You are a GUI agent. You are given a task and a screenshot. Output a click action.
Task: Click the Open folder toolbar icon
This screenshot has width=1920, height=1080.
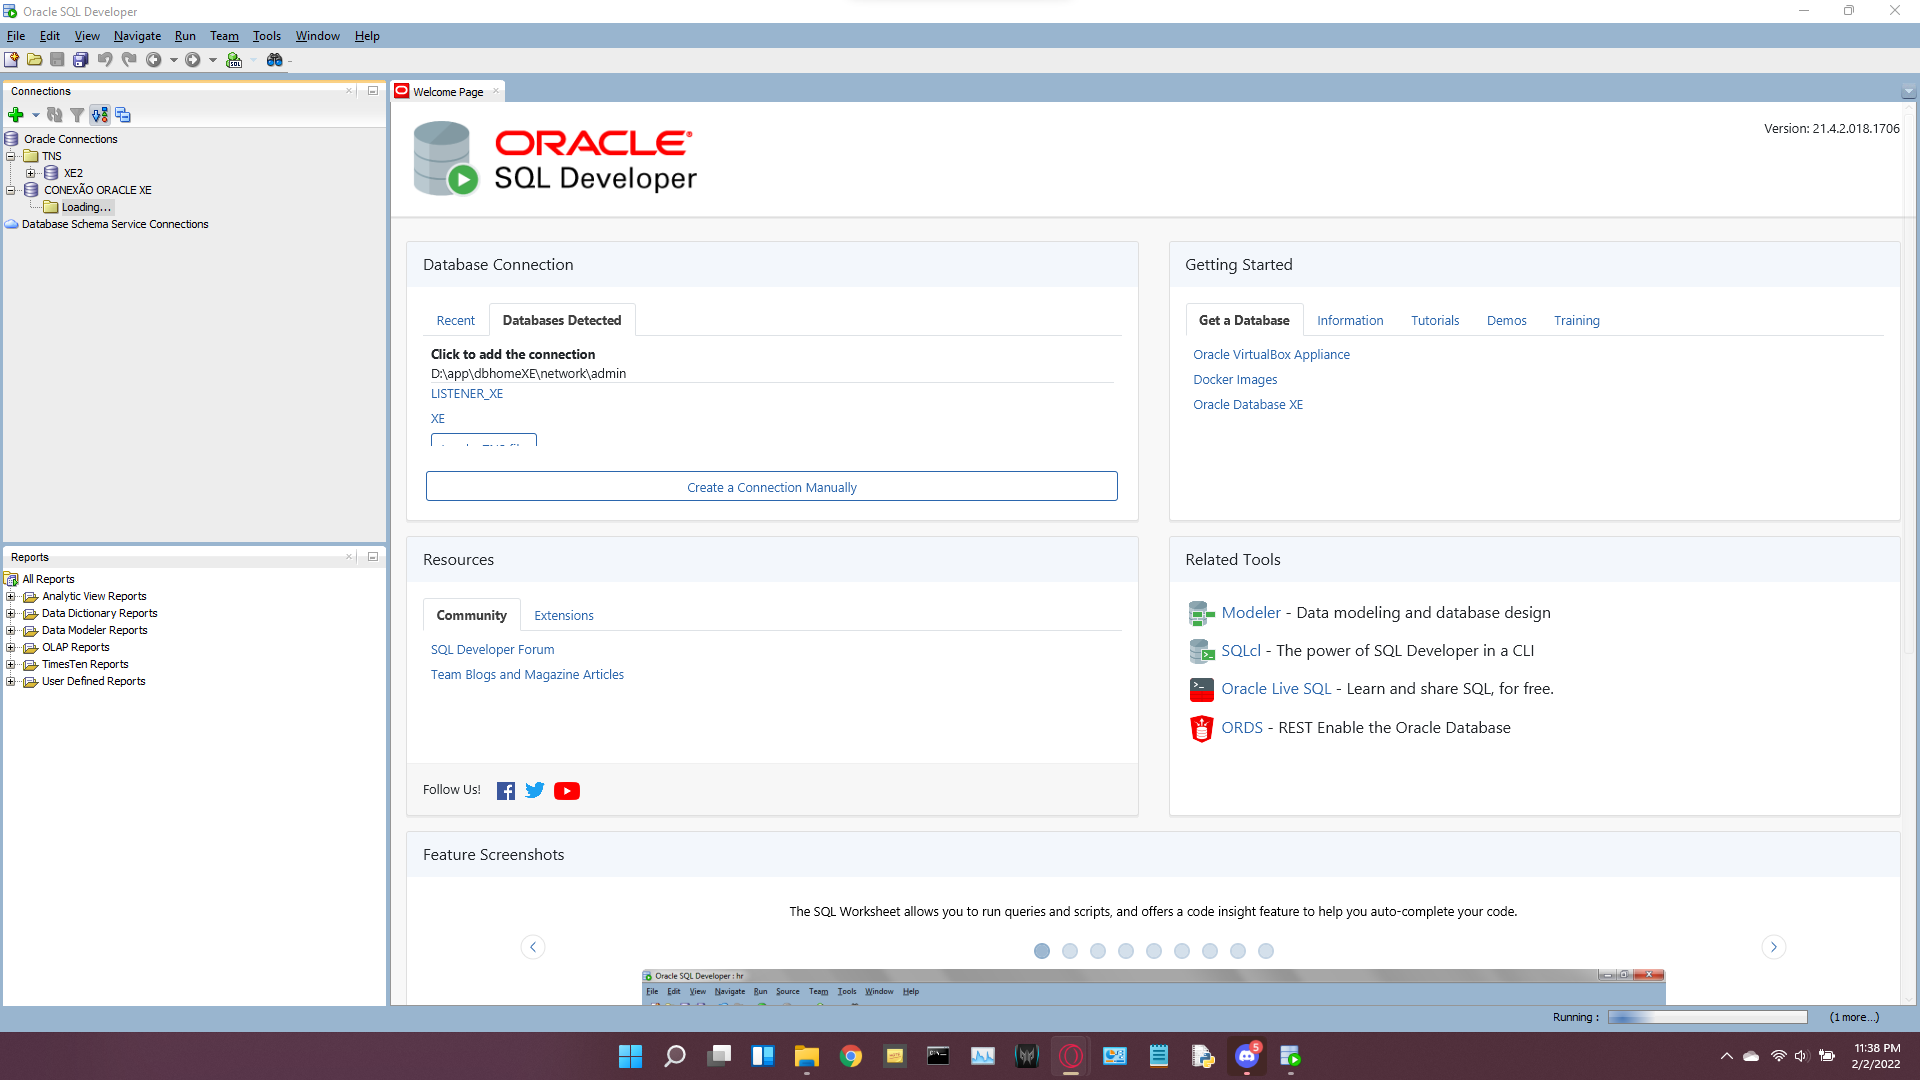click(x=35, y=60)
